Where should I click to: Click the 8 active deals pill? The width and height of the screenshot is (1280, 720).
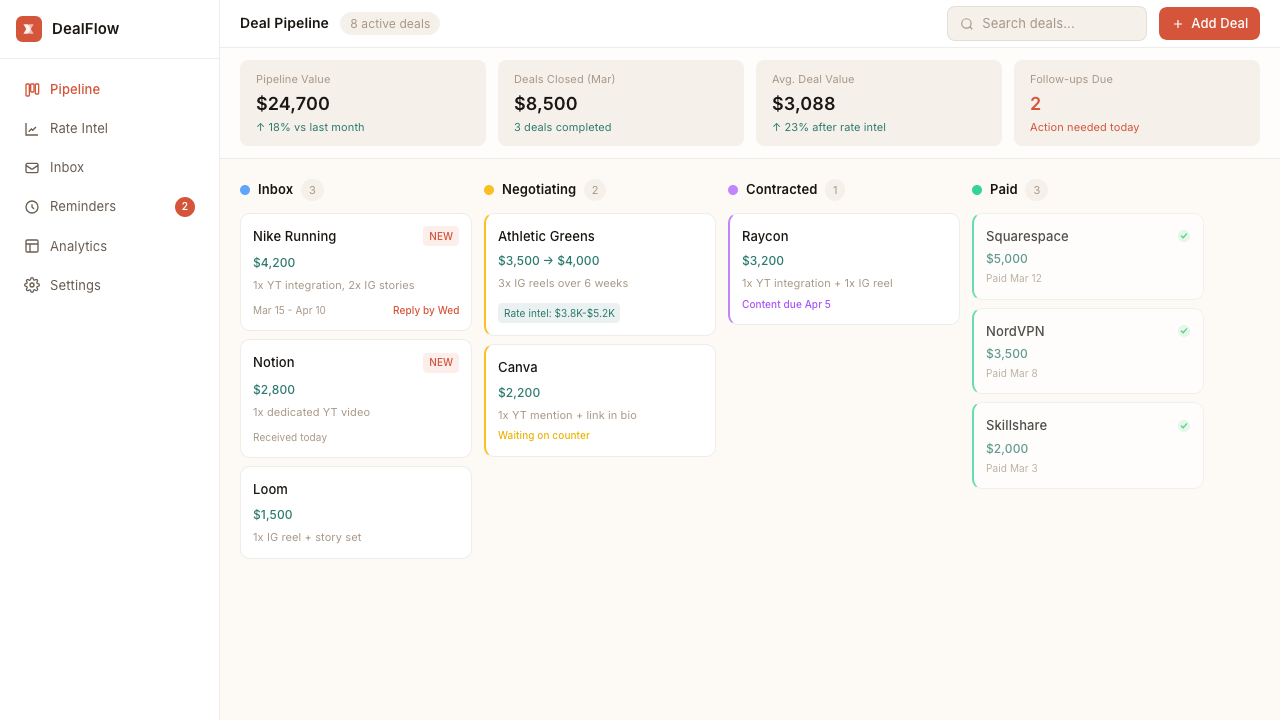390,23
